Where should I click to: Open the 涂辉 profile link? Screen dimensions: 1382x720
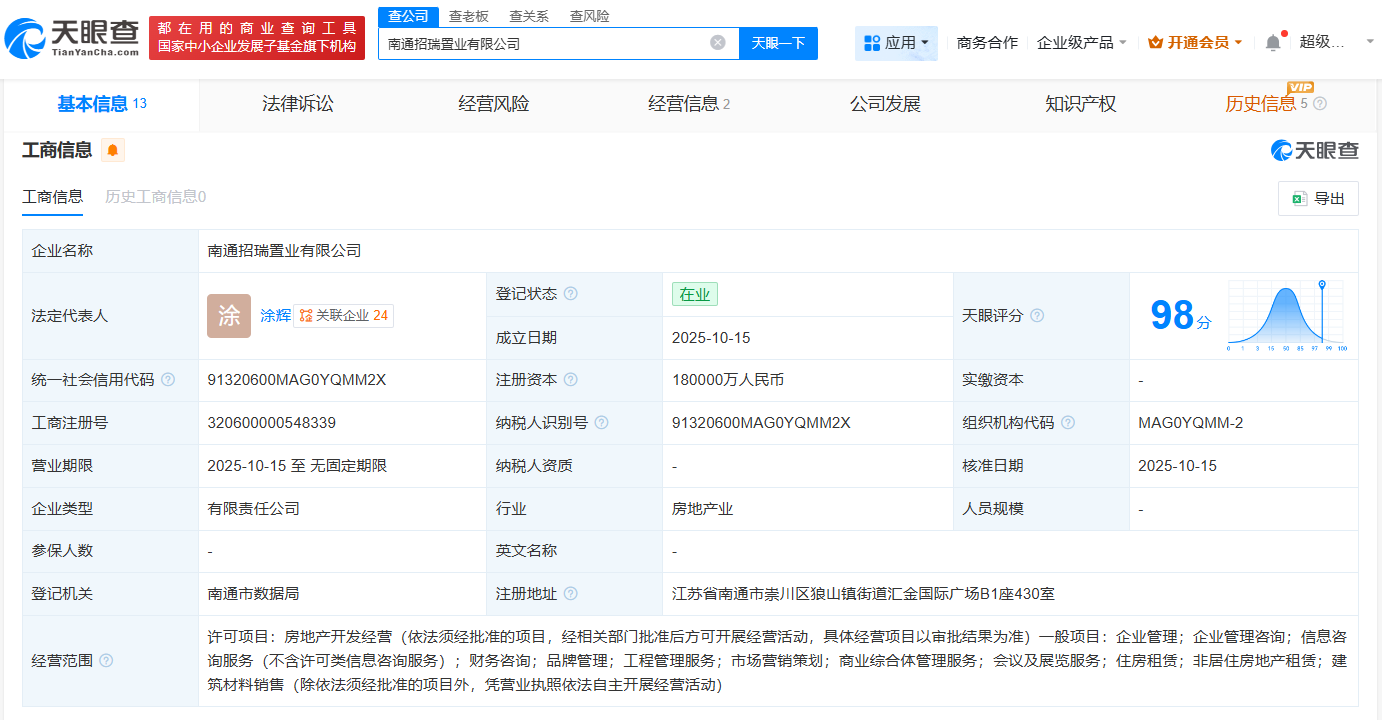coord(274,315)
